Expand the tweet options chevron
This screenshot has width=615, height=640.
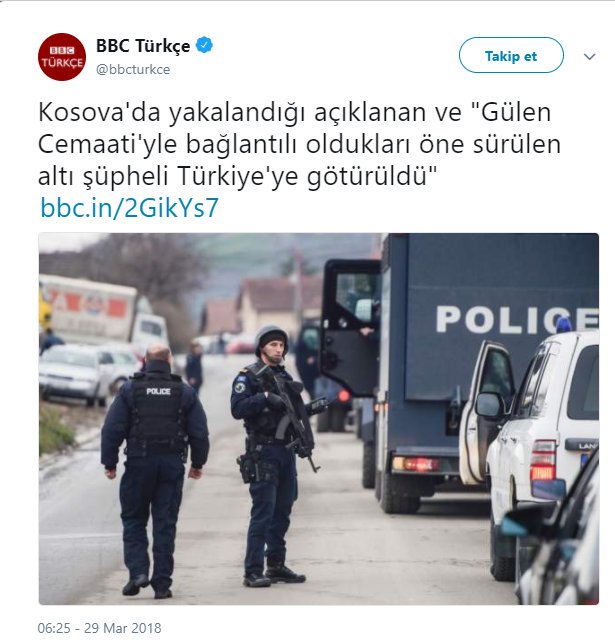(x=590, y=56)
